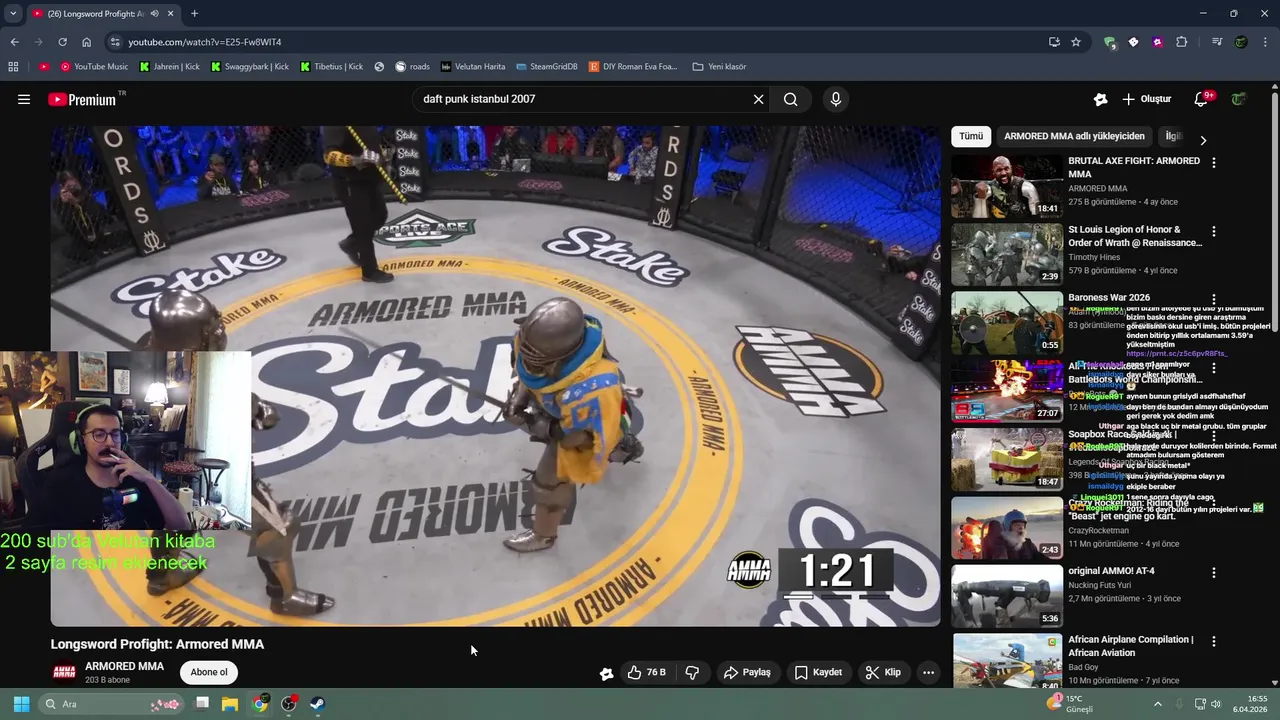Open the sparkle icon left of like button
Viewport: 1280px width, 720px height.
tap(606, 673)
